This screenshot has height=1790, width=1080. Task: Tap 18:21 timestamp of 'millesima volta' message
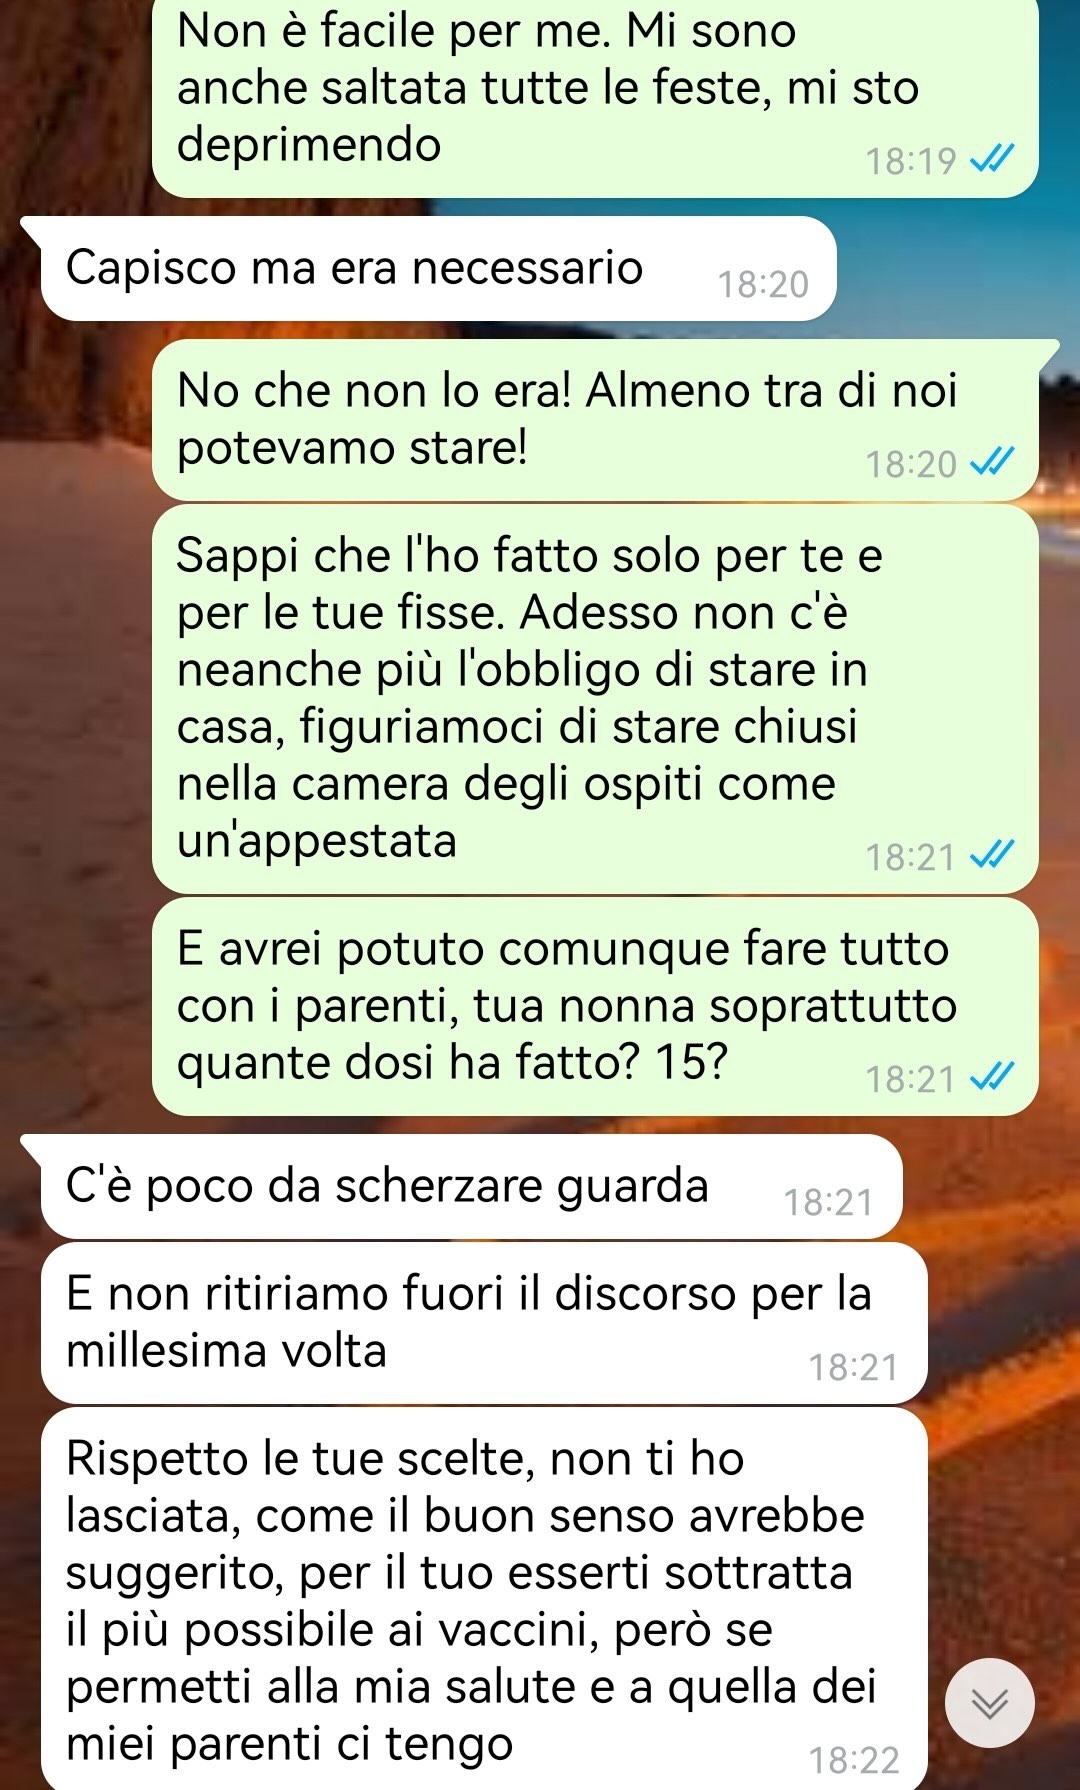coord(854,1368)
